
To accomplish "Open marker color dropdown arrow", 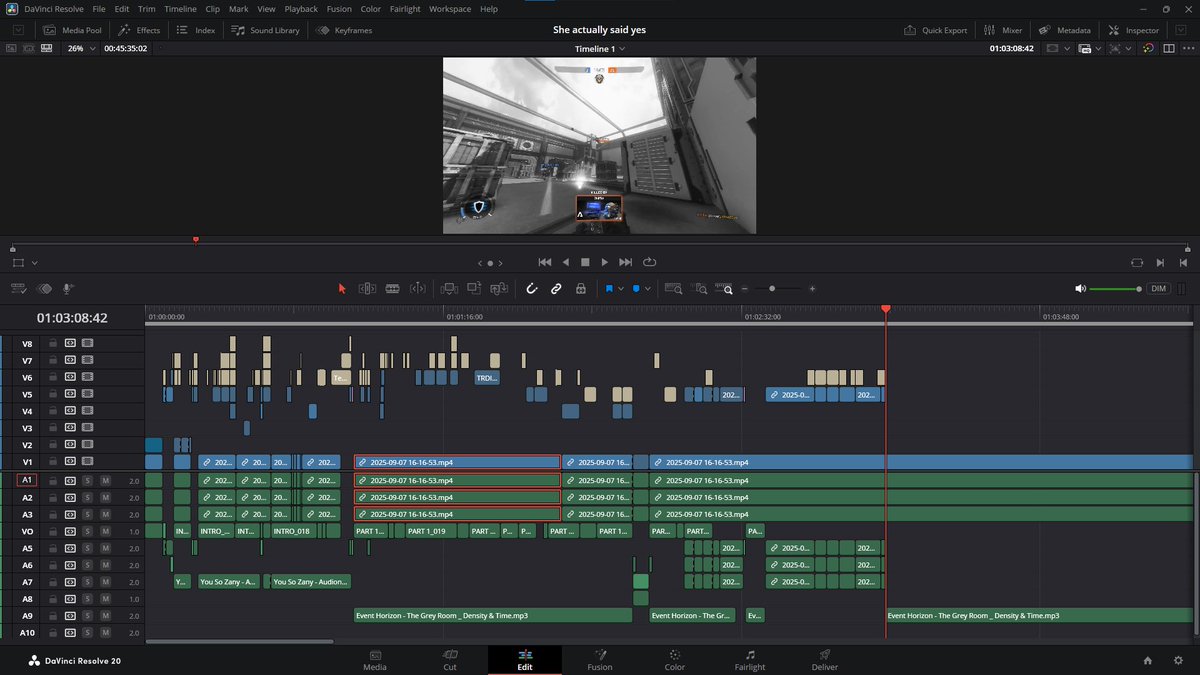I will click(x=648, y=288).
